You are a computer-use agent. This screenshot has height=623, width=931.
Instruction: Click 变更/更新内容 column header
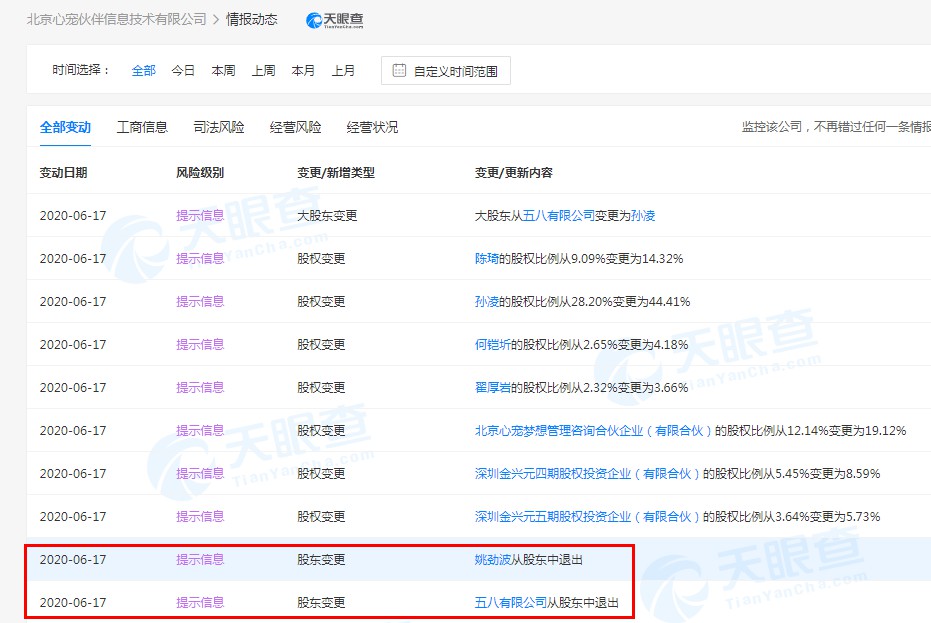click(514, 173)
